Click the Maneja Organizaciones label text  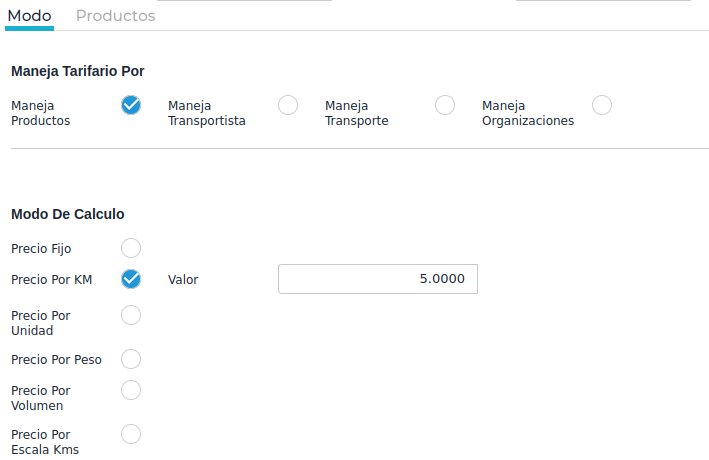point(528,113)
